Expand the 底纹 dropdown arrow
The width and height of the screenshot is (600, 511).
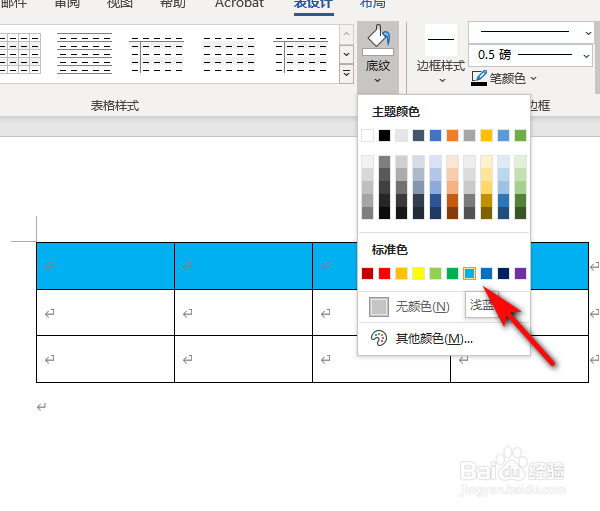378,80
